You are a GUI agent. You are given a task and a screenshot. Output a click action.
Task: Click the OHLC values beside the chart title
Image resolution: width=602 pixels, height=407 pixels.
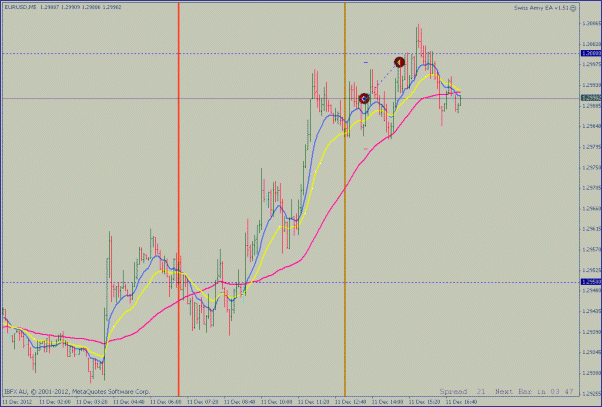coord(81,7)
